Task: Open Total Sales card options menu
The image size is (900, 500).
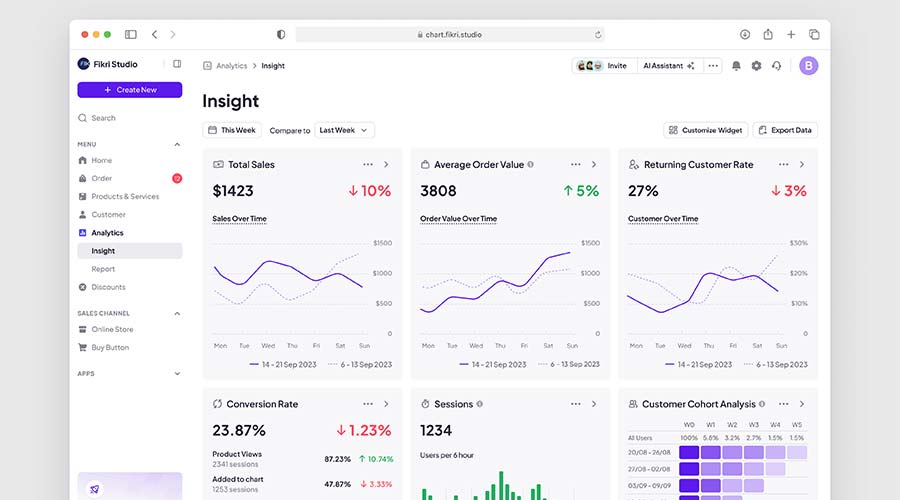Action: pyautogui.click(x=368, y=165)
